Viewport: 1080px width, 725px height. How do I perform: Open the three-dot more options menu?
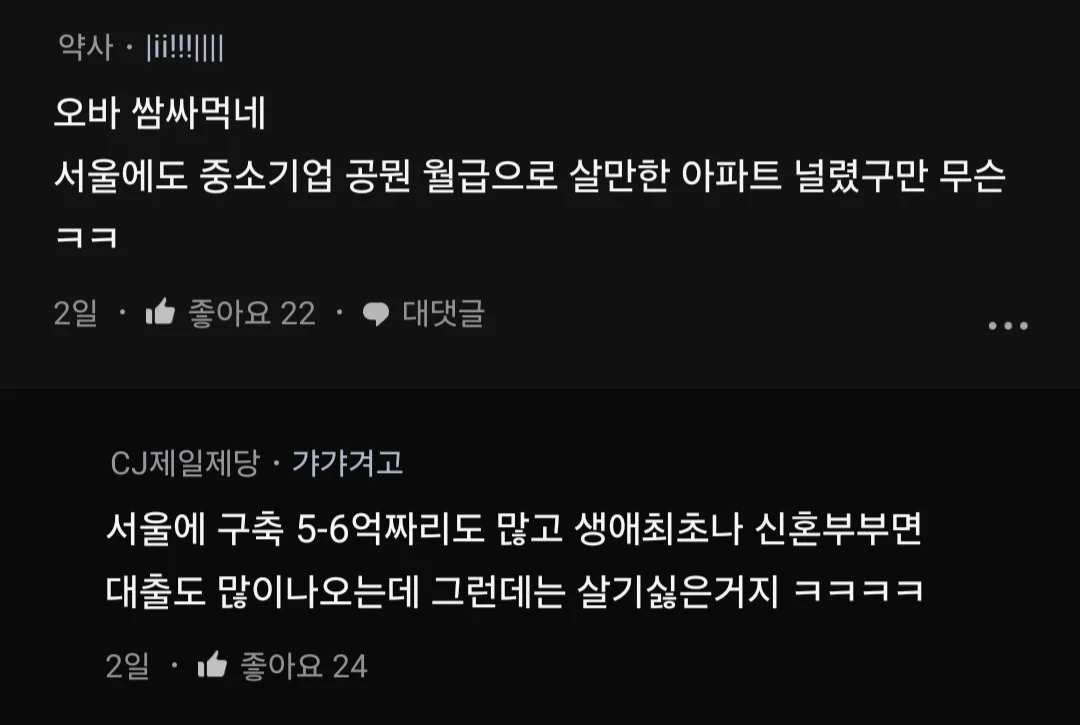coord(1008,326)
